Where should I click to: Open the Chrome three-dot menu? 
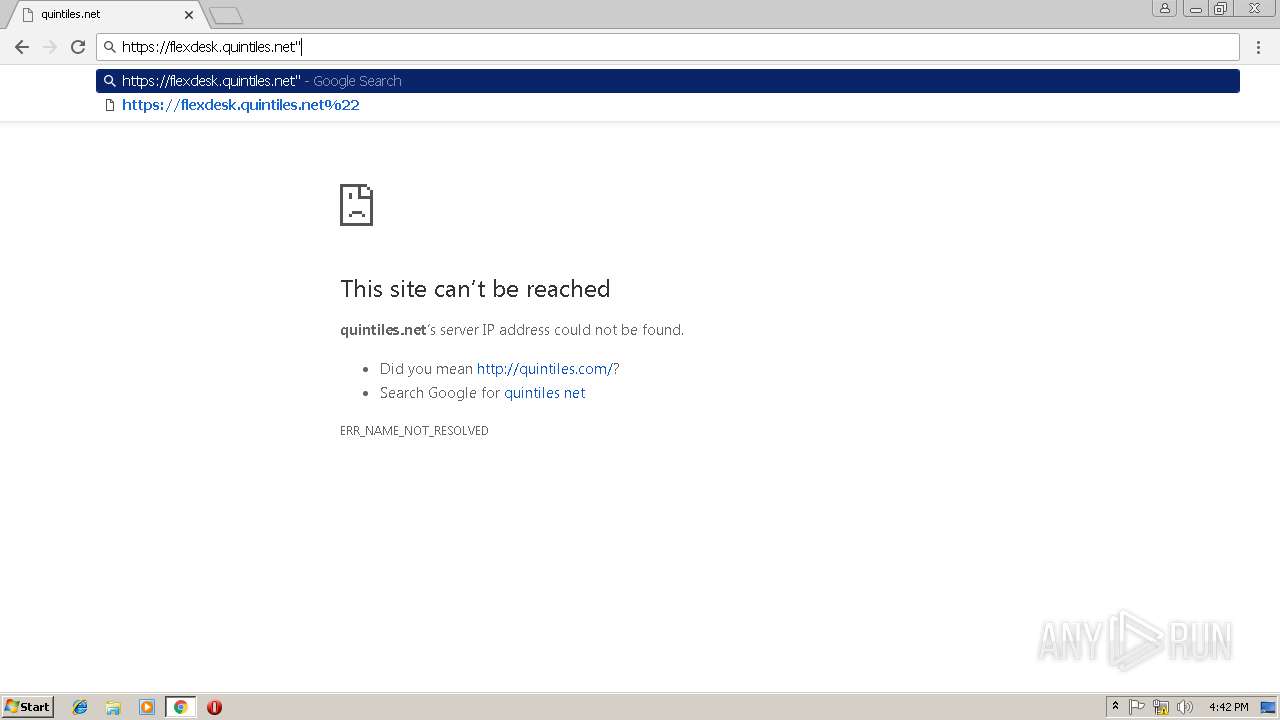[1258, 47]
